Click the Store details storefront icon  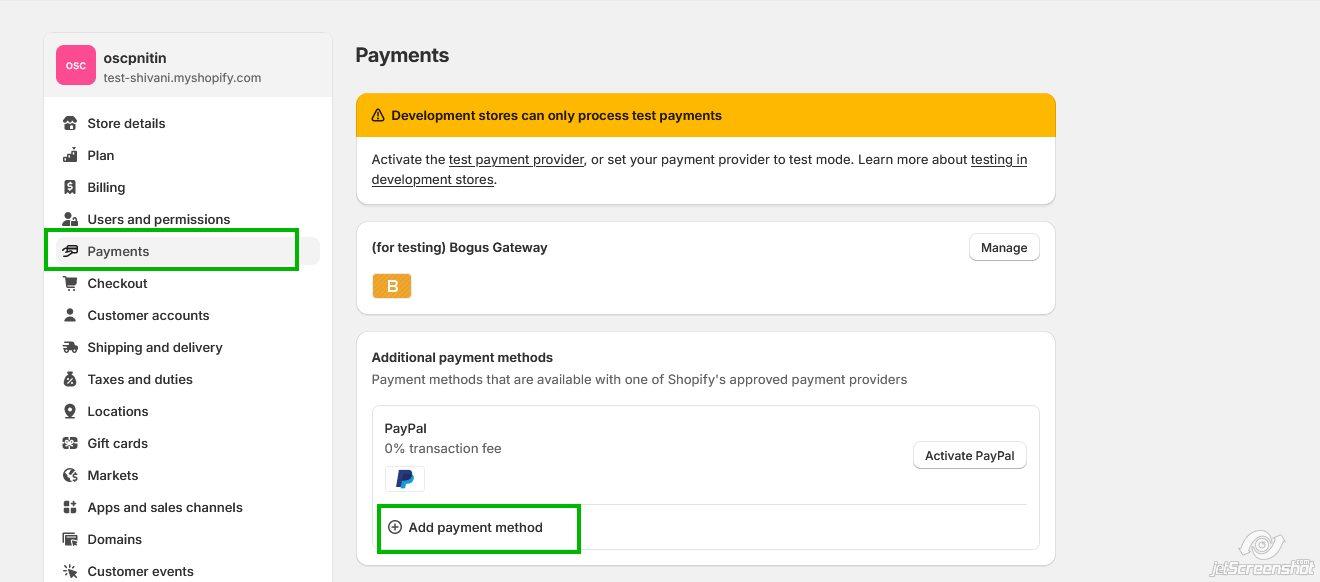(70, 124)
